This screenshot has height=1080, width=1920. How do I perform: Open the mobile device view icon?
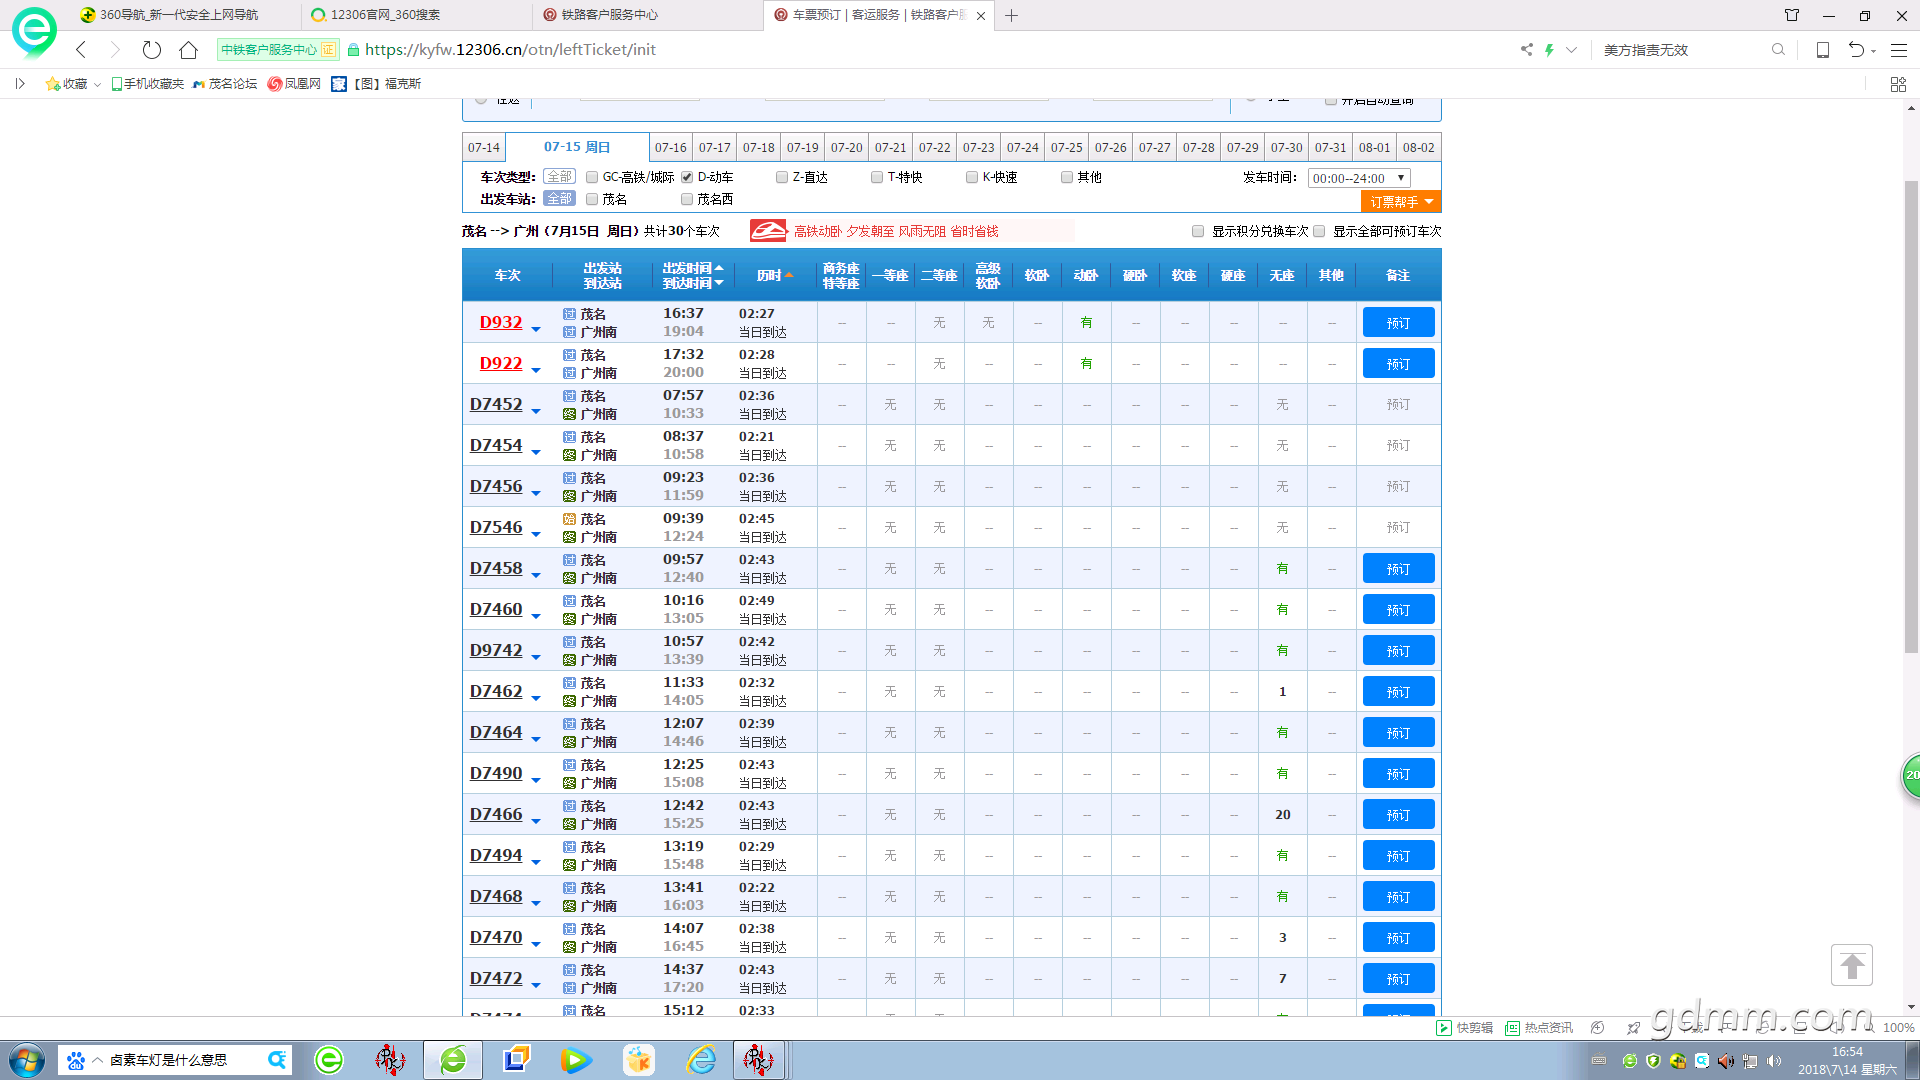(x=1823, y=49)
